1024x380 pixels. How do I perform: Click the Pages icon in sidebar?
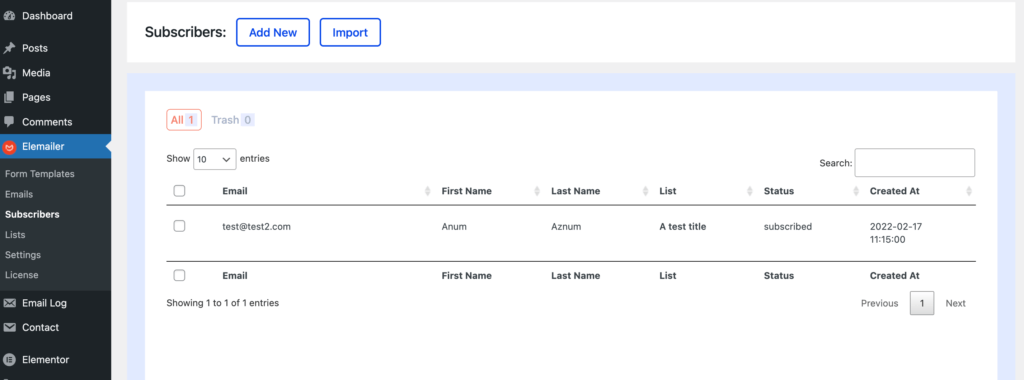coord(9,97)
